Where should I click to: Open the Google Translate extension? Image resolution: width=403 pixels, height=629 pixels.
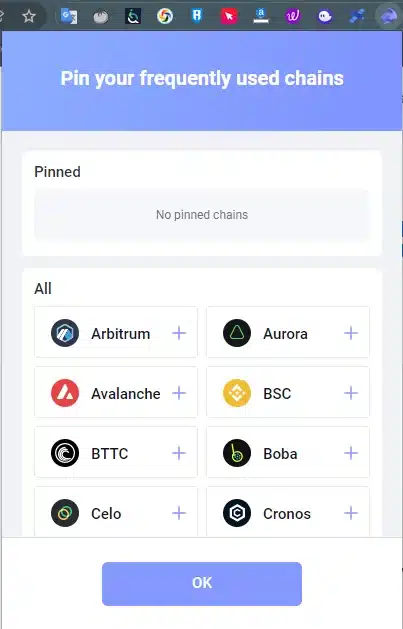point(69,16)
